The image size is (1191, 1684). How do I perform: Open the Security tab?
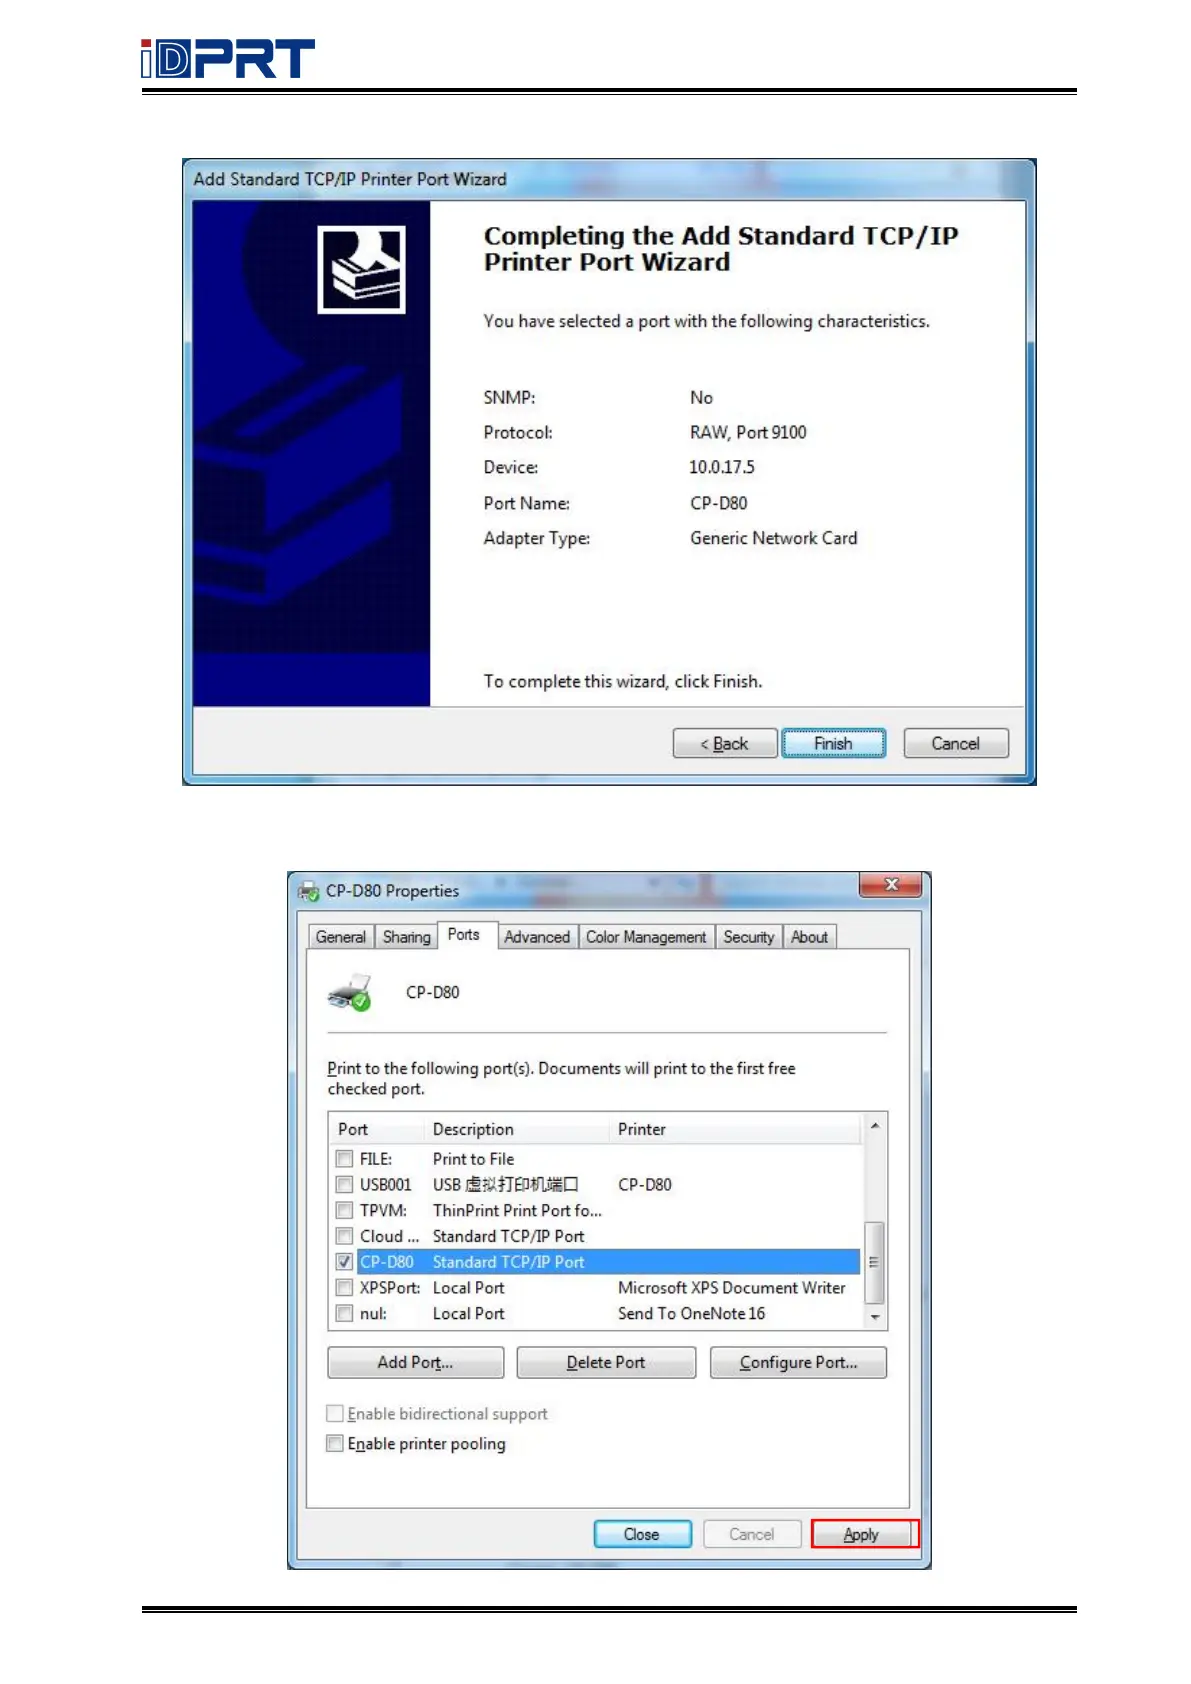pos(749,937)
